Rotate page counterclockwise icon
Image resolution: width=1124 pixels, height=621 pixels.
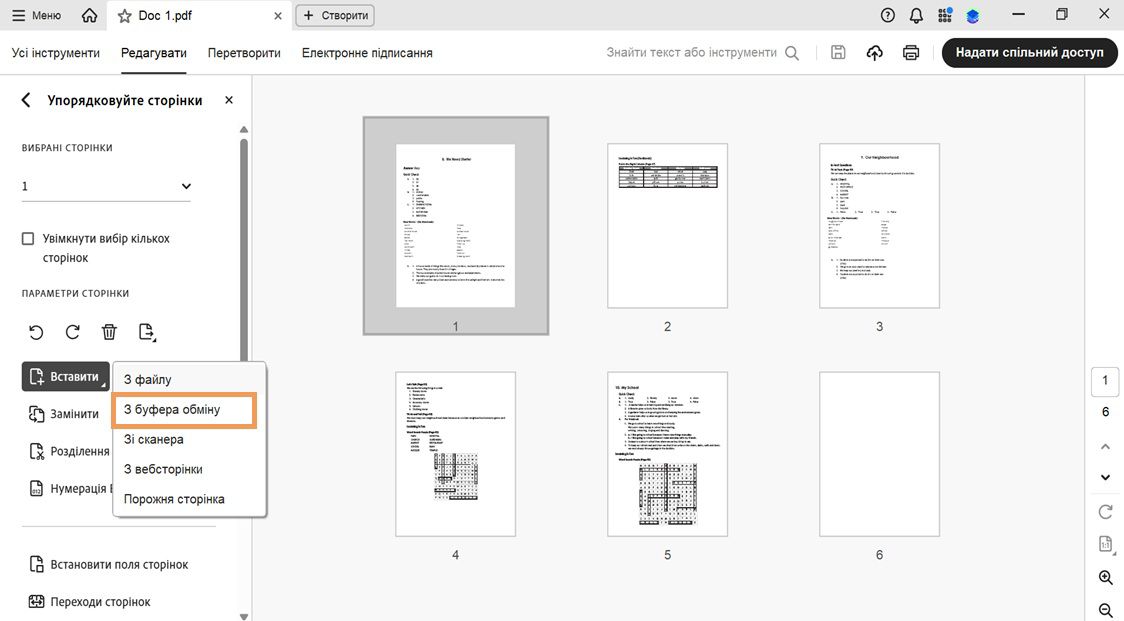coord(36,332)
